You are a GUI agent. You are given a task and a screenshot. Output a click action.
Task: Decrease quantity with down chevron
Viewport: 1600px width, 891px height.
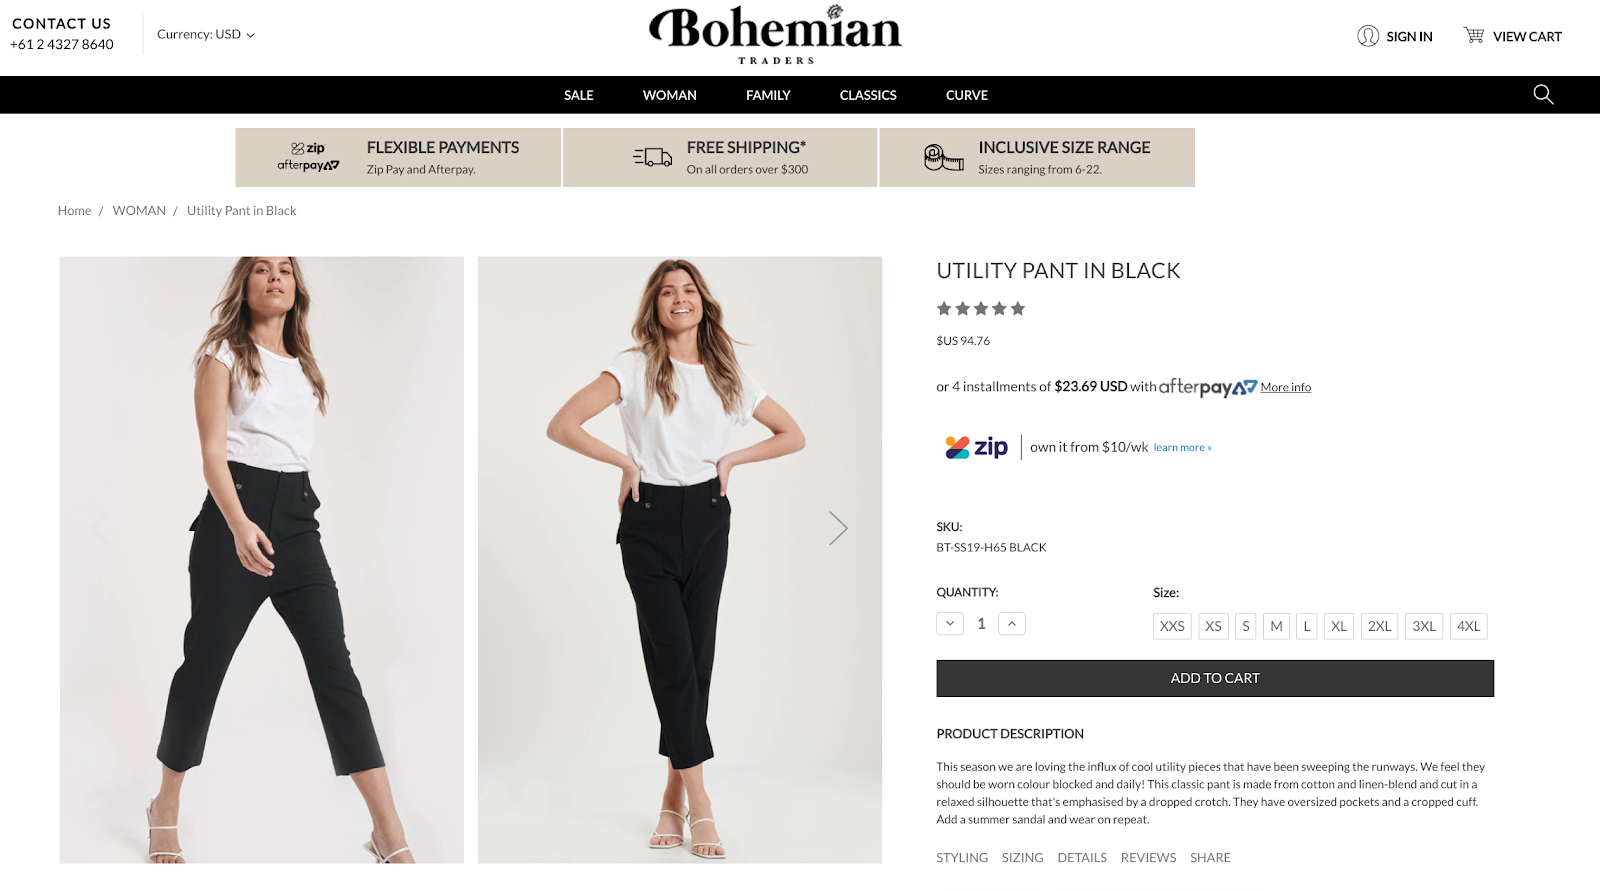coord(950,624)
